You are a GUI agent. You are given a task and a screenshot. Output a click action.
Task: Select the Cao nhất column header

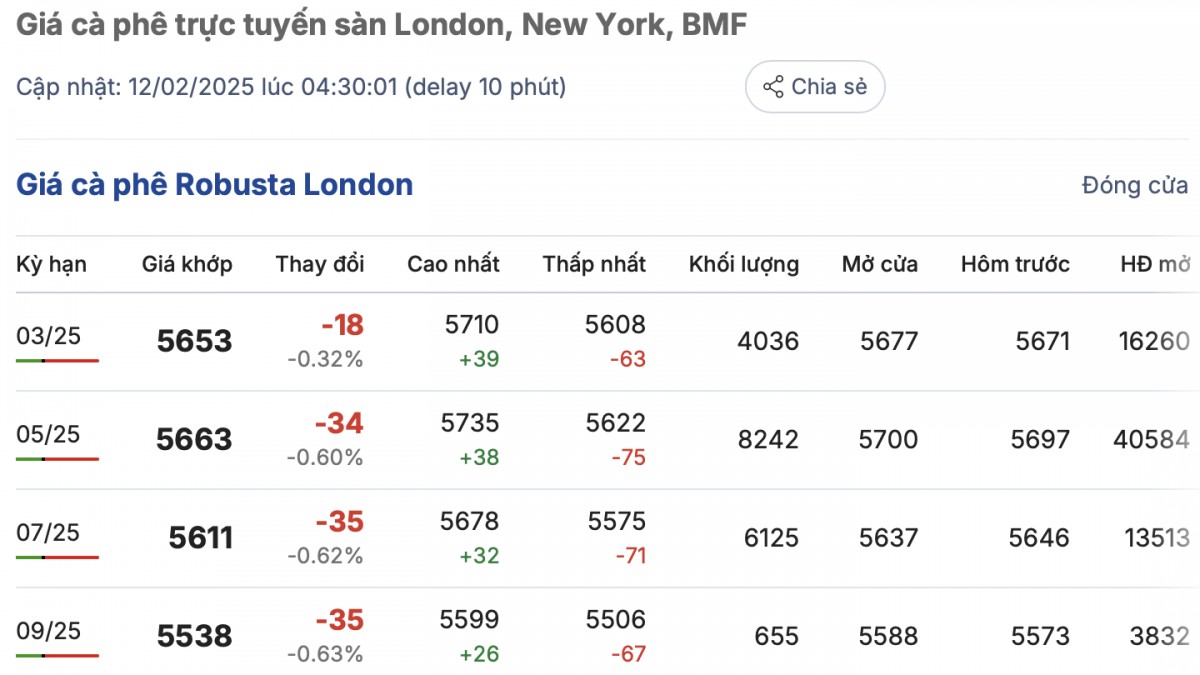pos(453,264)
